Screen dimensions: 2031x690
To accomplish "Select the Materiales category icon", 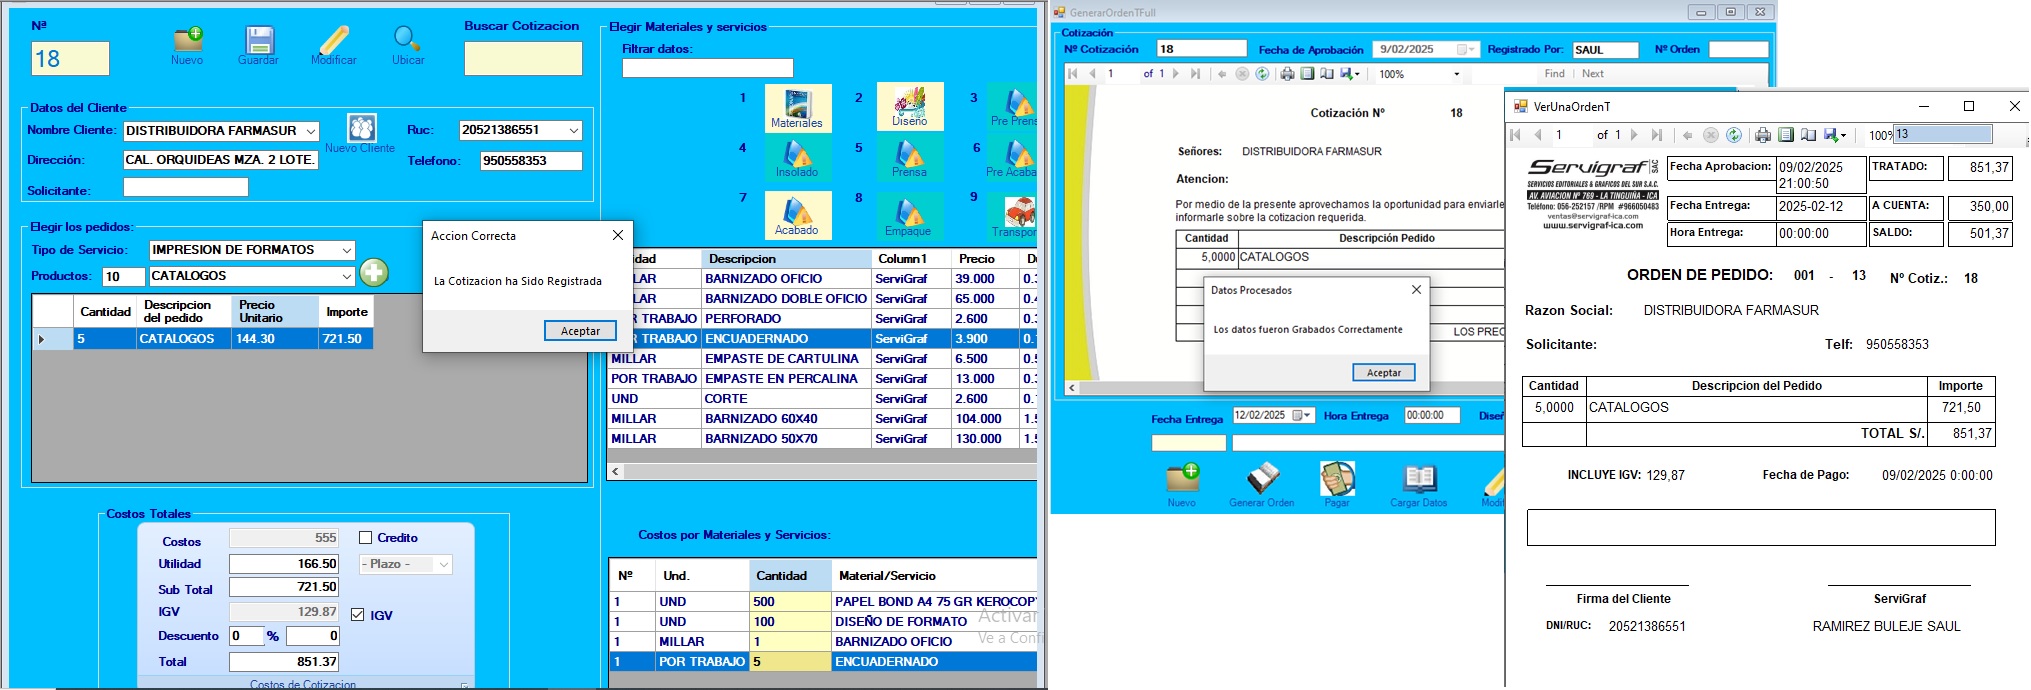I will point(797,105).
